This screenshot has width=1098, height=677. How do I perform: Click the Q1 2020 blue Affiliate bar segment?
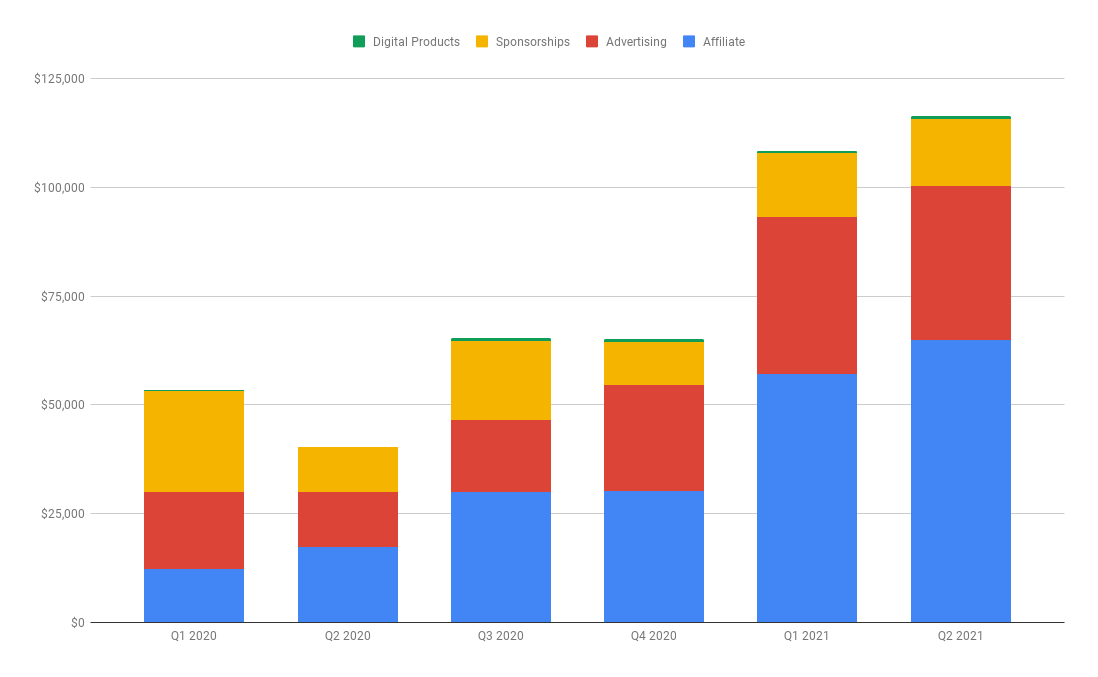pyautogui.click(x=194, y=595)
